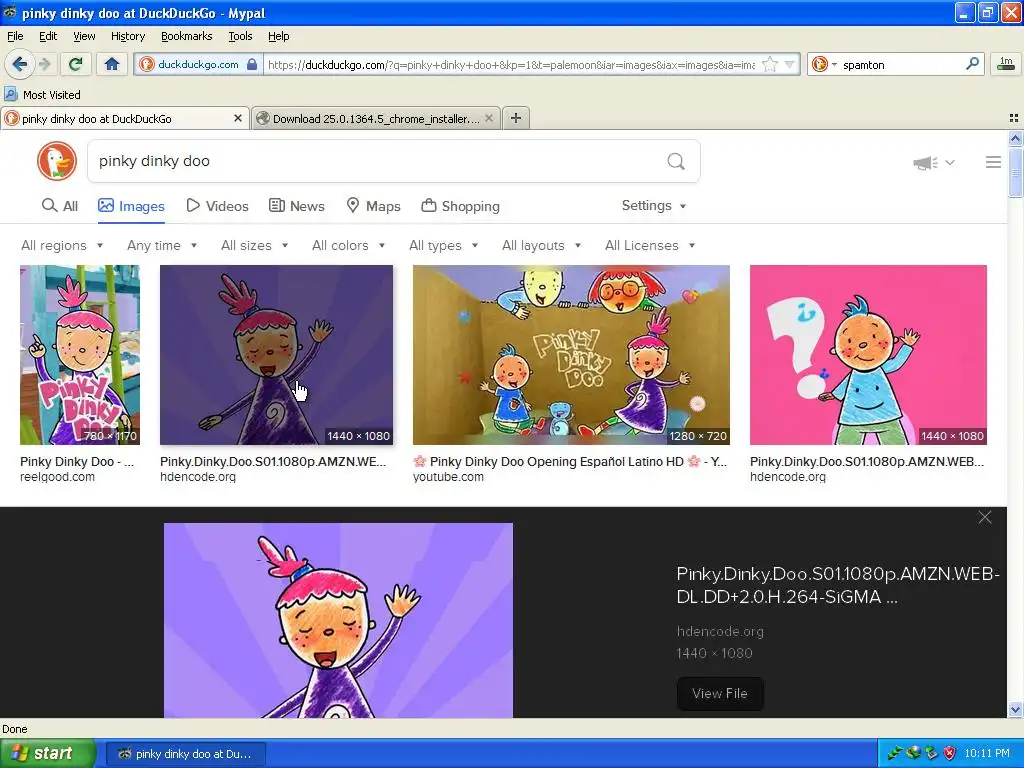
Task: Click the pinky dinky doo taskbar button
Action: point(185,754)
